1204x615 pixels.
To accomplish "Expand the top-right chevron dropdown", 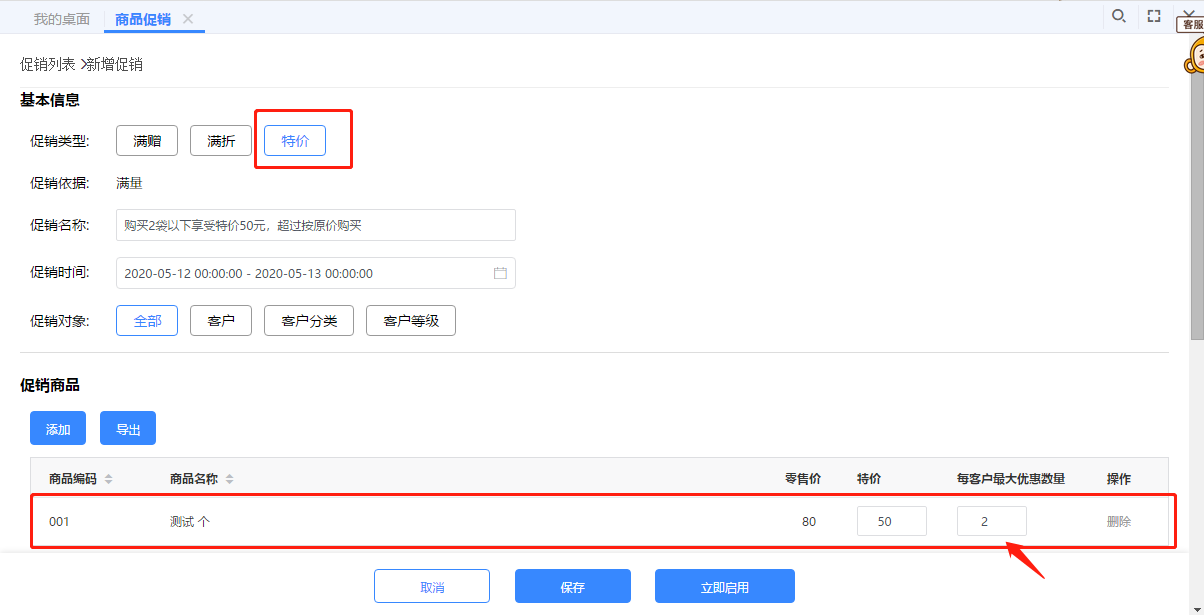I will coord(1189,12).
